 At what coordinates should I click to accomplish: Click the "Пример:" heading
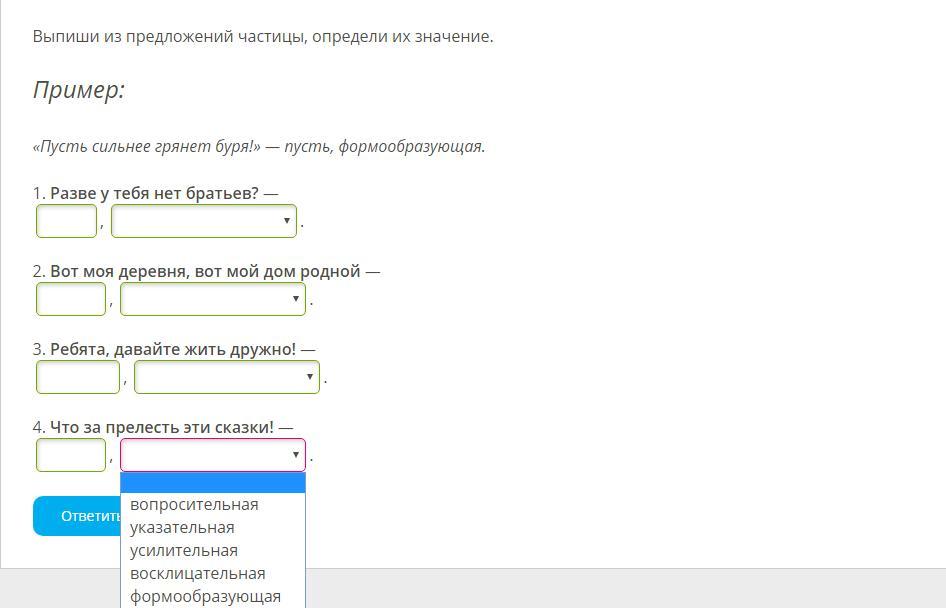point(79,90)
